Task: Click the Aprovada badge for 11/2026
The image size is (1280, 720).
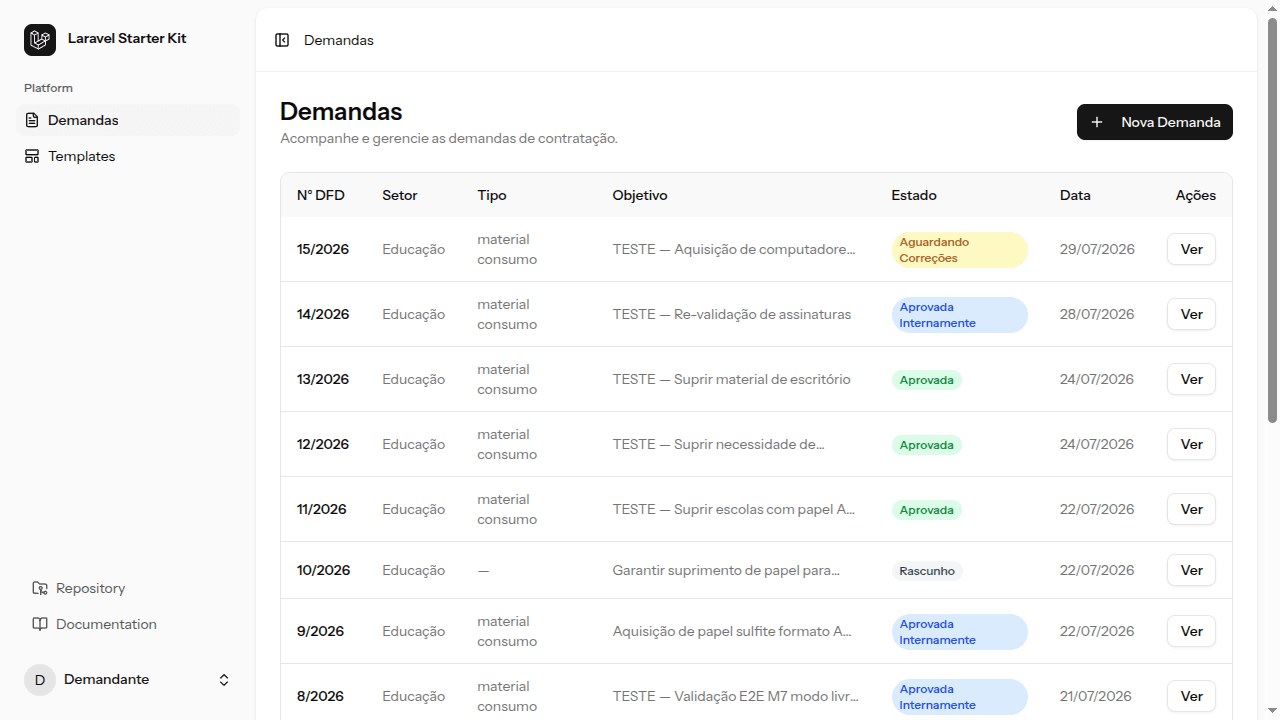Action: pyautogui.click(x=927, y=510)
